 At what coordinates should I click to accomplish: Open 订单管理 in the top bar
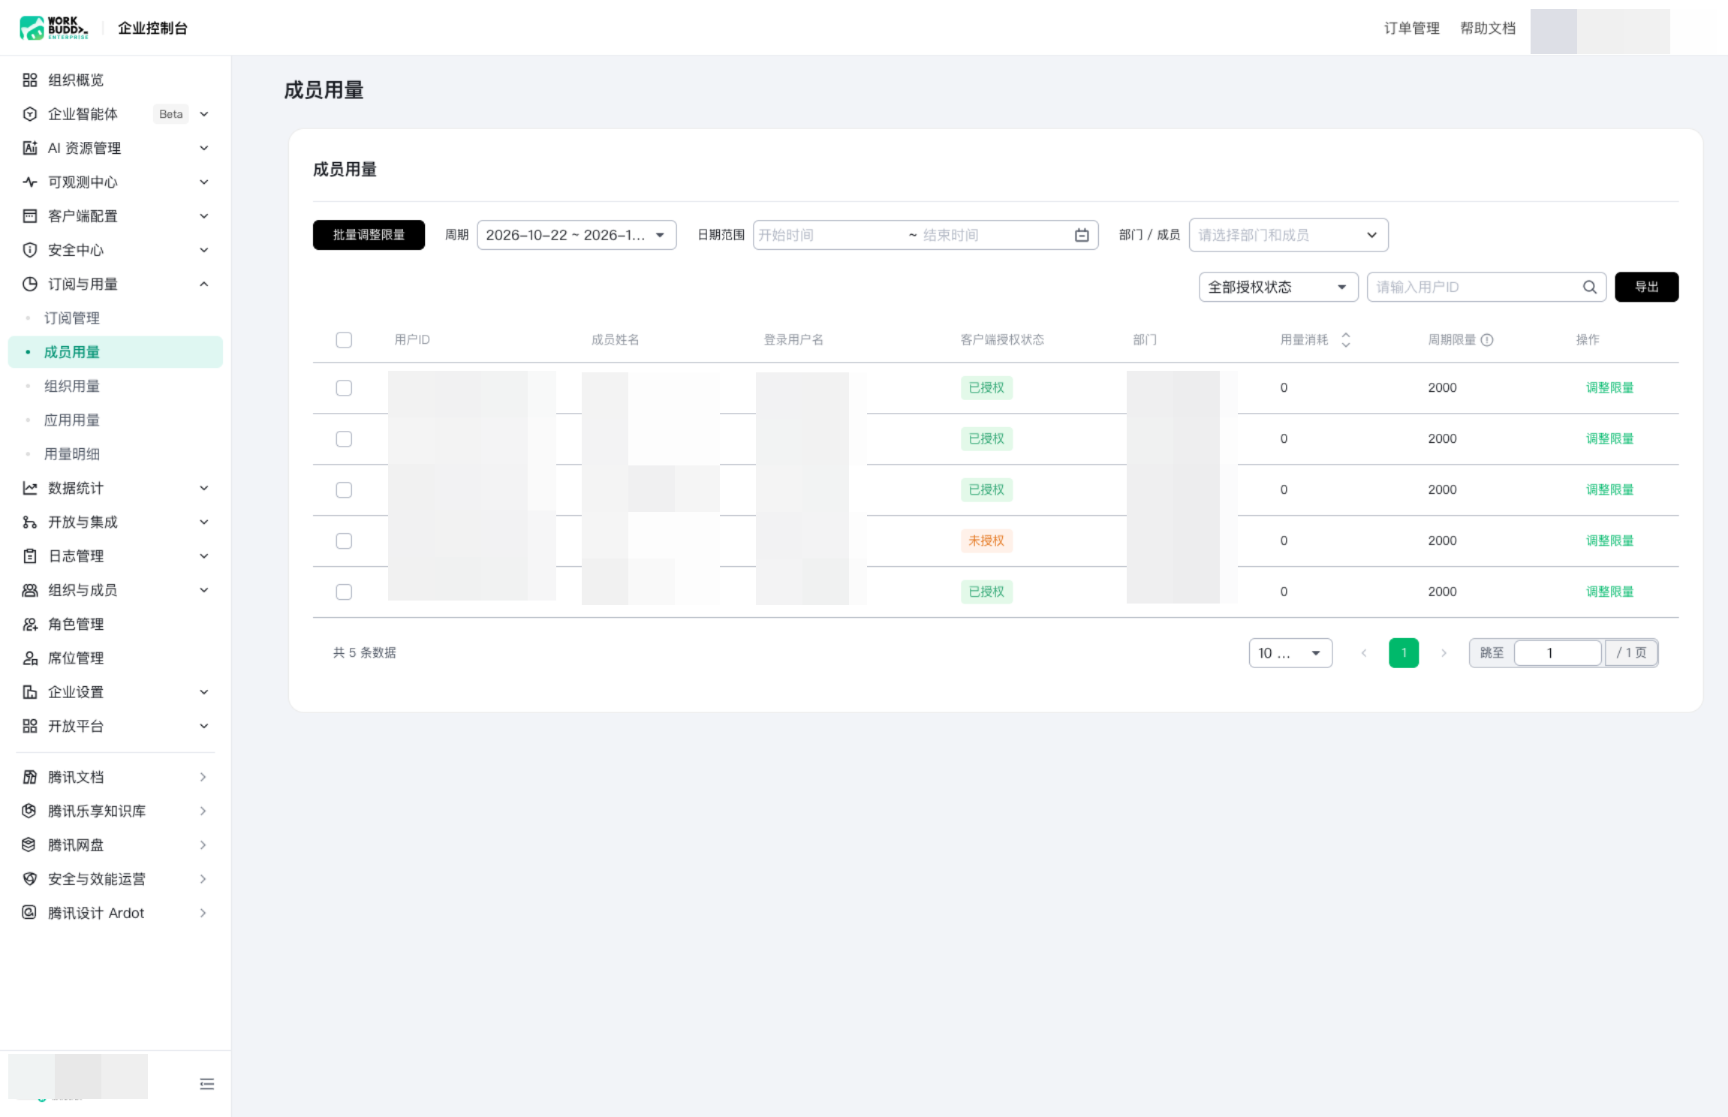[1412, 28]
